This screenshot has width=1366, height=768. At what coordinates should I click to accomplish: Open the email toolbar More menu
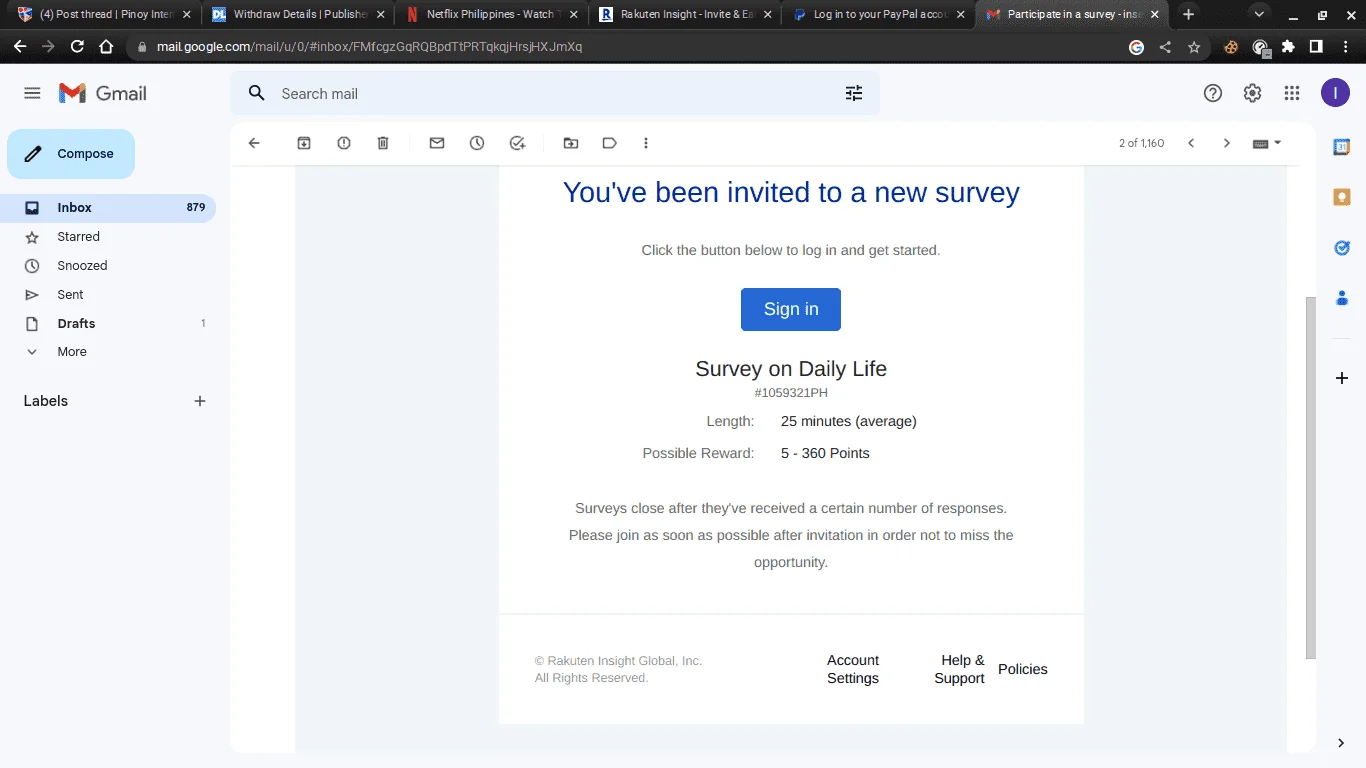point(646,143)
